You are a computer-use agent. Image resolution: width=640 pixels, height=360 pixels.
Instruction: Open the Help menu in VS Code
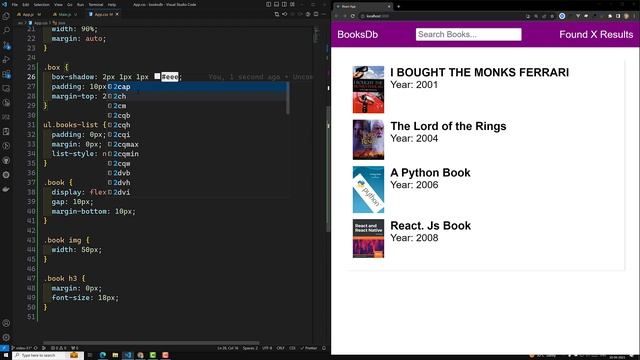pos(112,4)
